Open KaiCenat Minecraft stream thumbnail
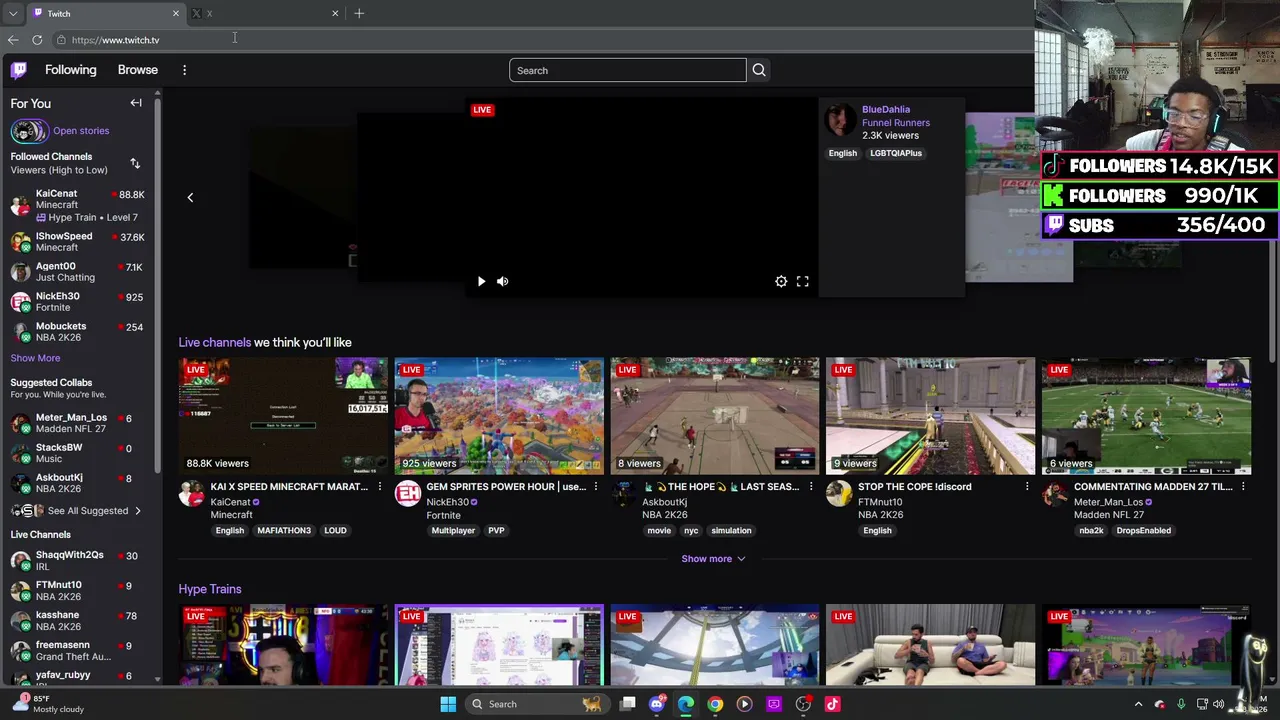The height and width of the screenshot is (720, 1280). coord(283,416)
